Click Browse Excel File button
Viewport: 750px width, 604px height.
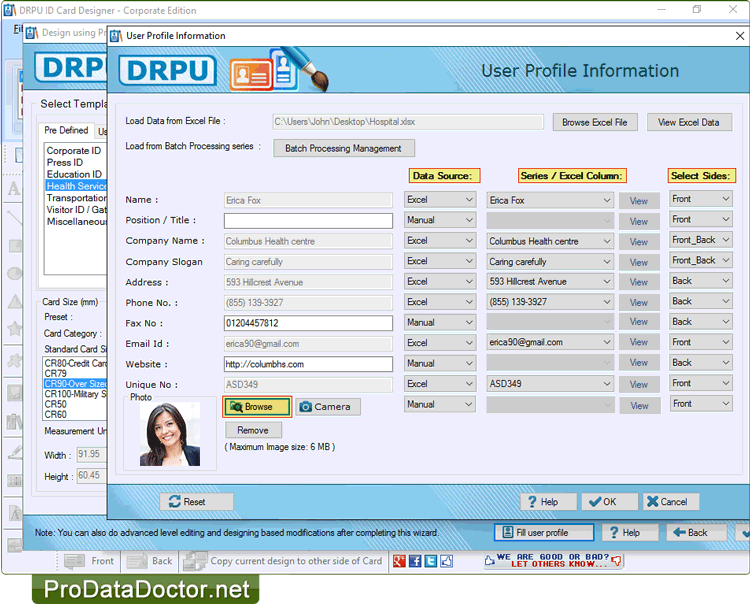[595, 122]
